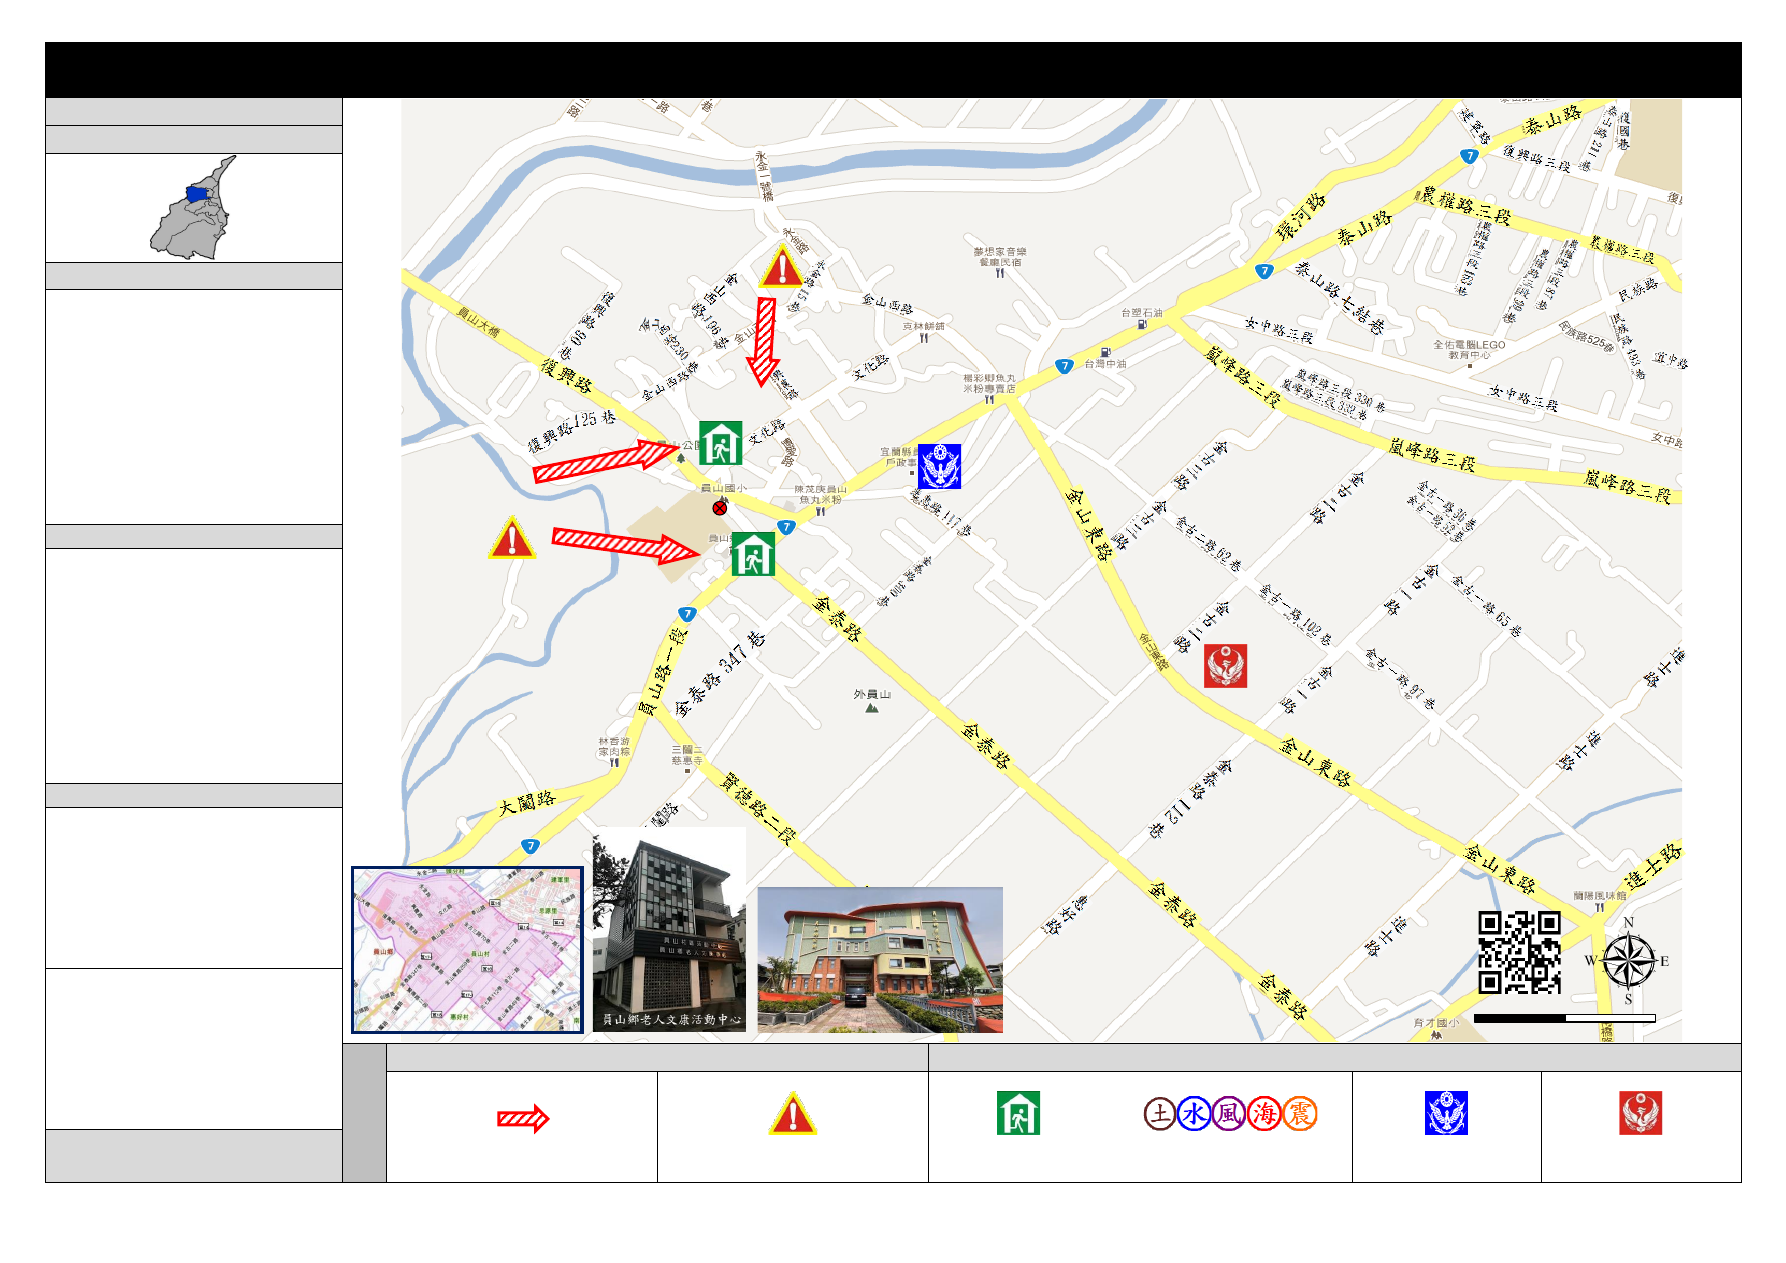Click the 復興路125巷 label
Viewport: 1786px width, 1263px height.
[572, 431]
